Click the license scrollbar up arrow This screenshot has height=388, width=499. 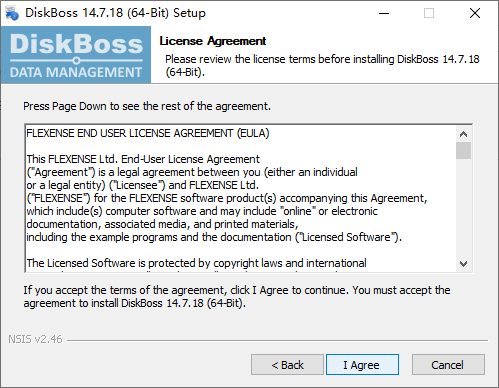tap(463, 134)
